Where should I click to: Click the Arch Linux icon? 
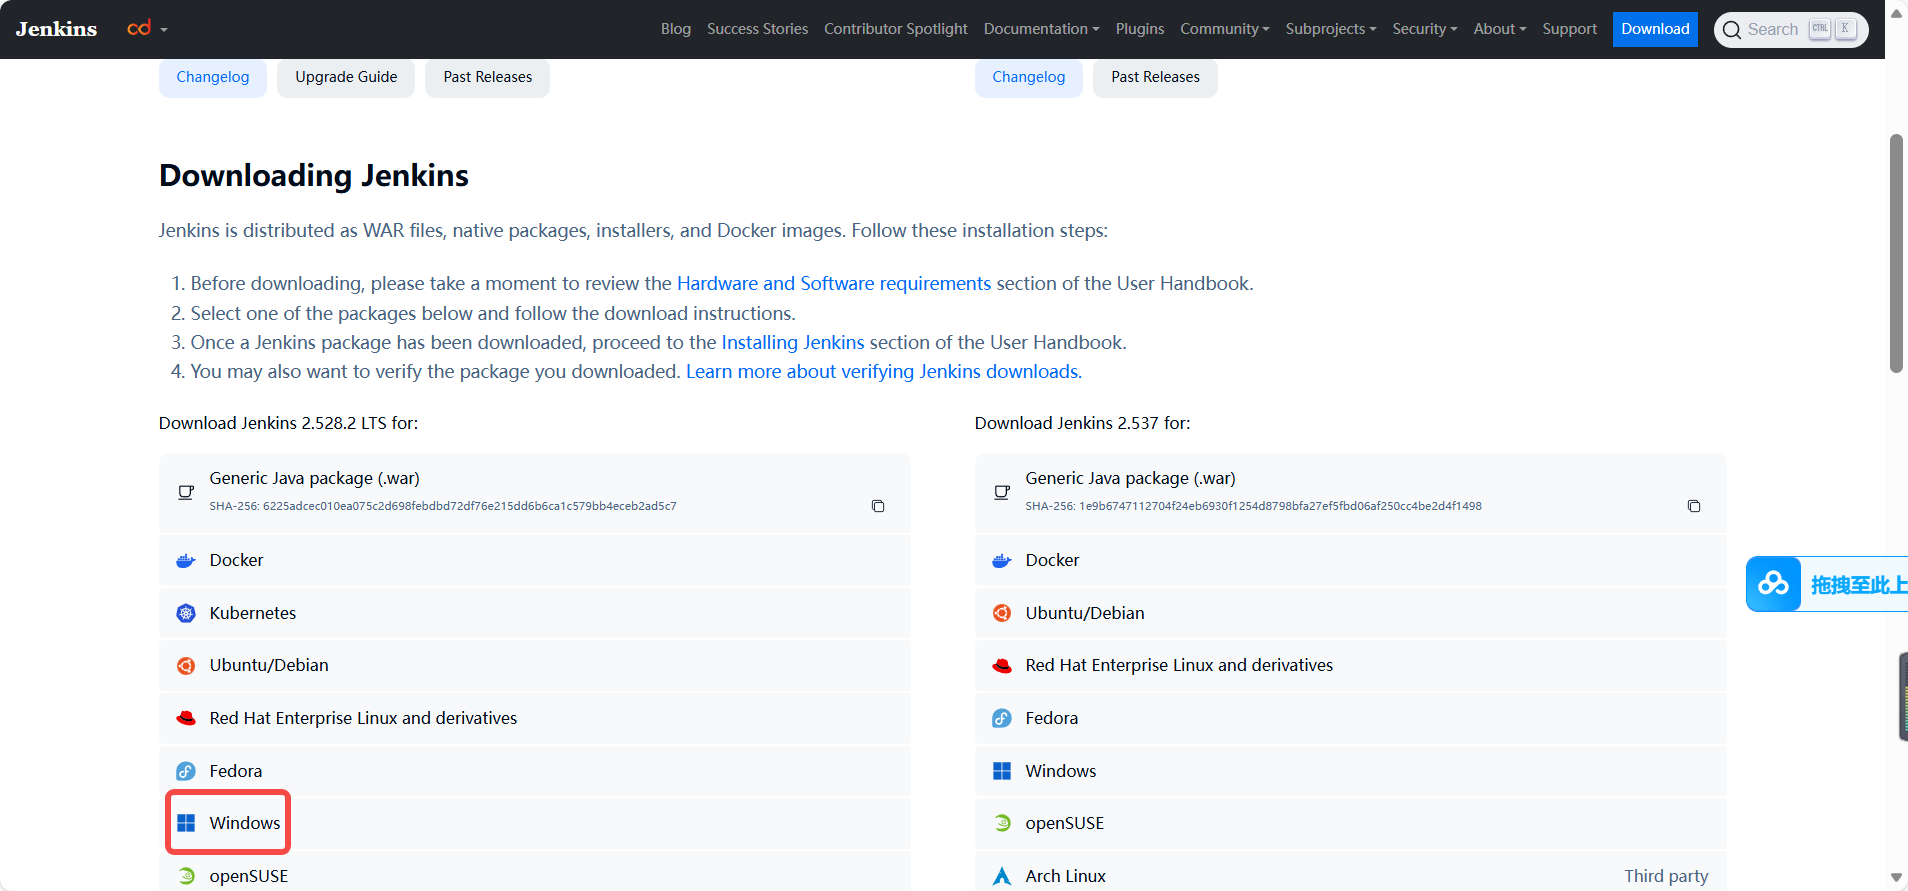pyautogui.click(x=1002, y=876)
